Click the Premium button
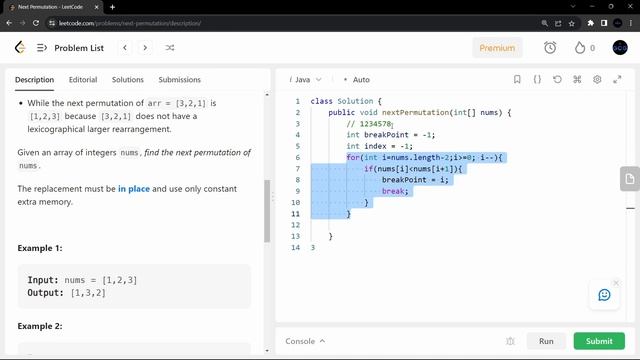640x360 pixels. click(497, 48)
